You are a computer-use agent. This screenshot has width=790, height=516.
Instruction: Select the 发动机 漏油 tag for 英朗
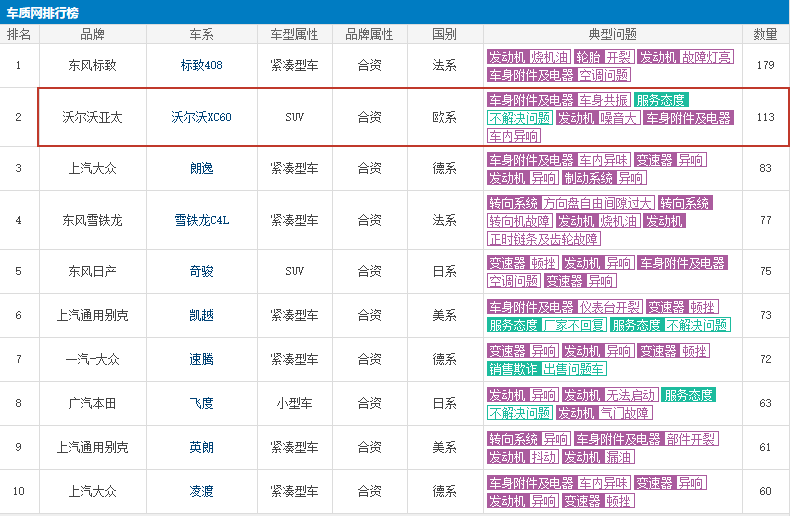[598, 457]
